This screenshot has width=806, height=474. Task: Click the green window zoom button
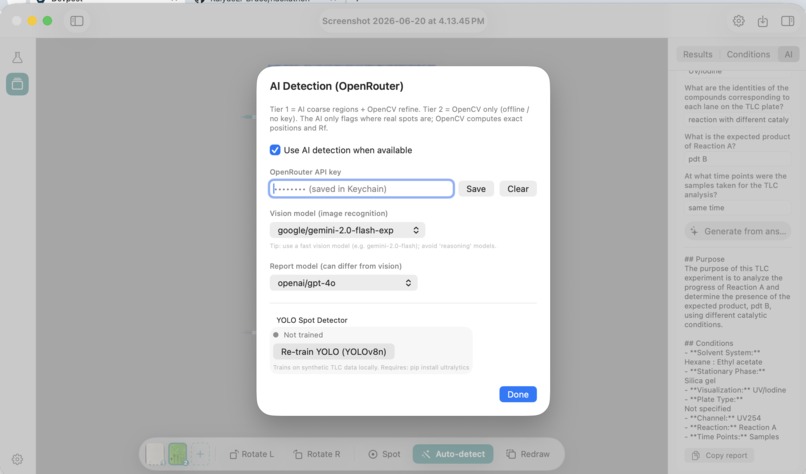(47, 21)
